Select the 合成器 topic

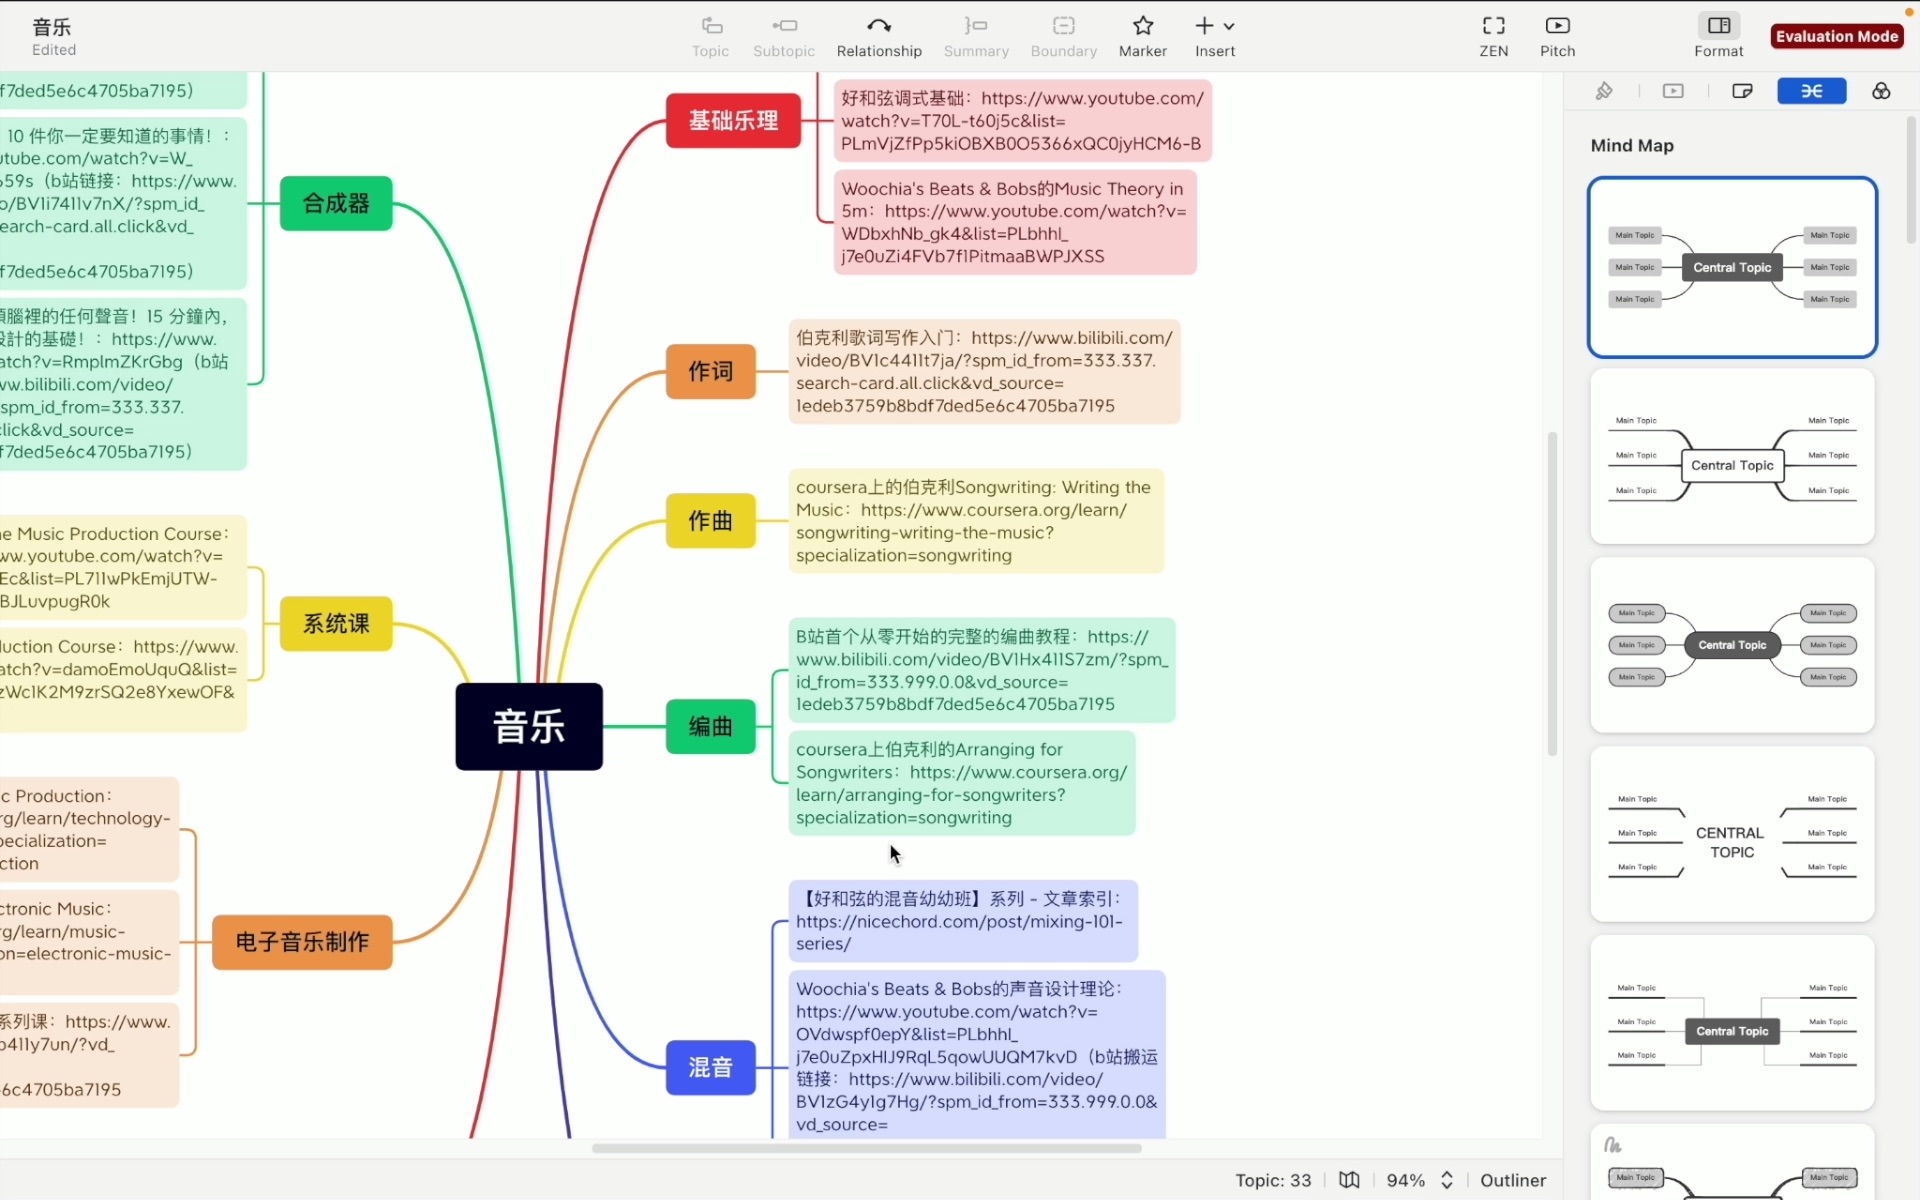pos(336,204)
